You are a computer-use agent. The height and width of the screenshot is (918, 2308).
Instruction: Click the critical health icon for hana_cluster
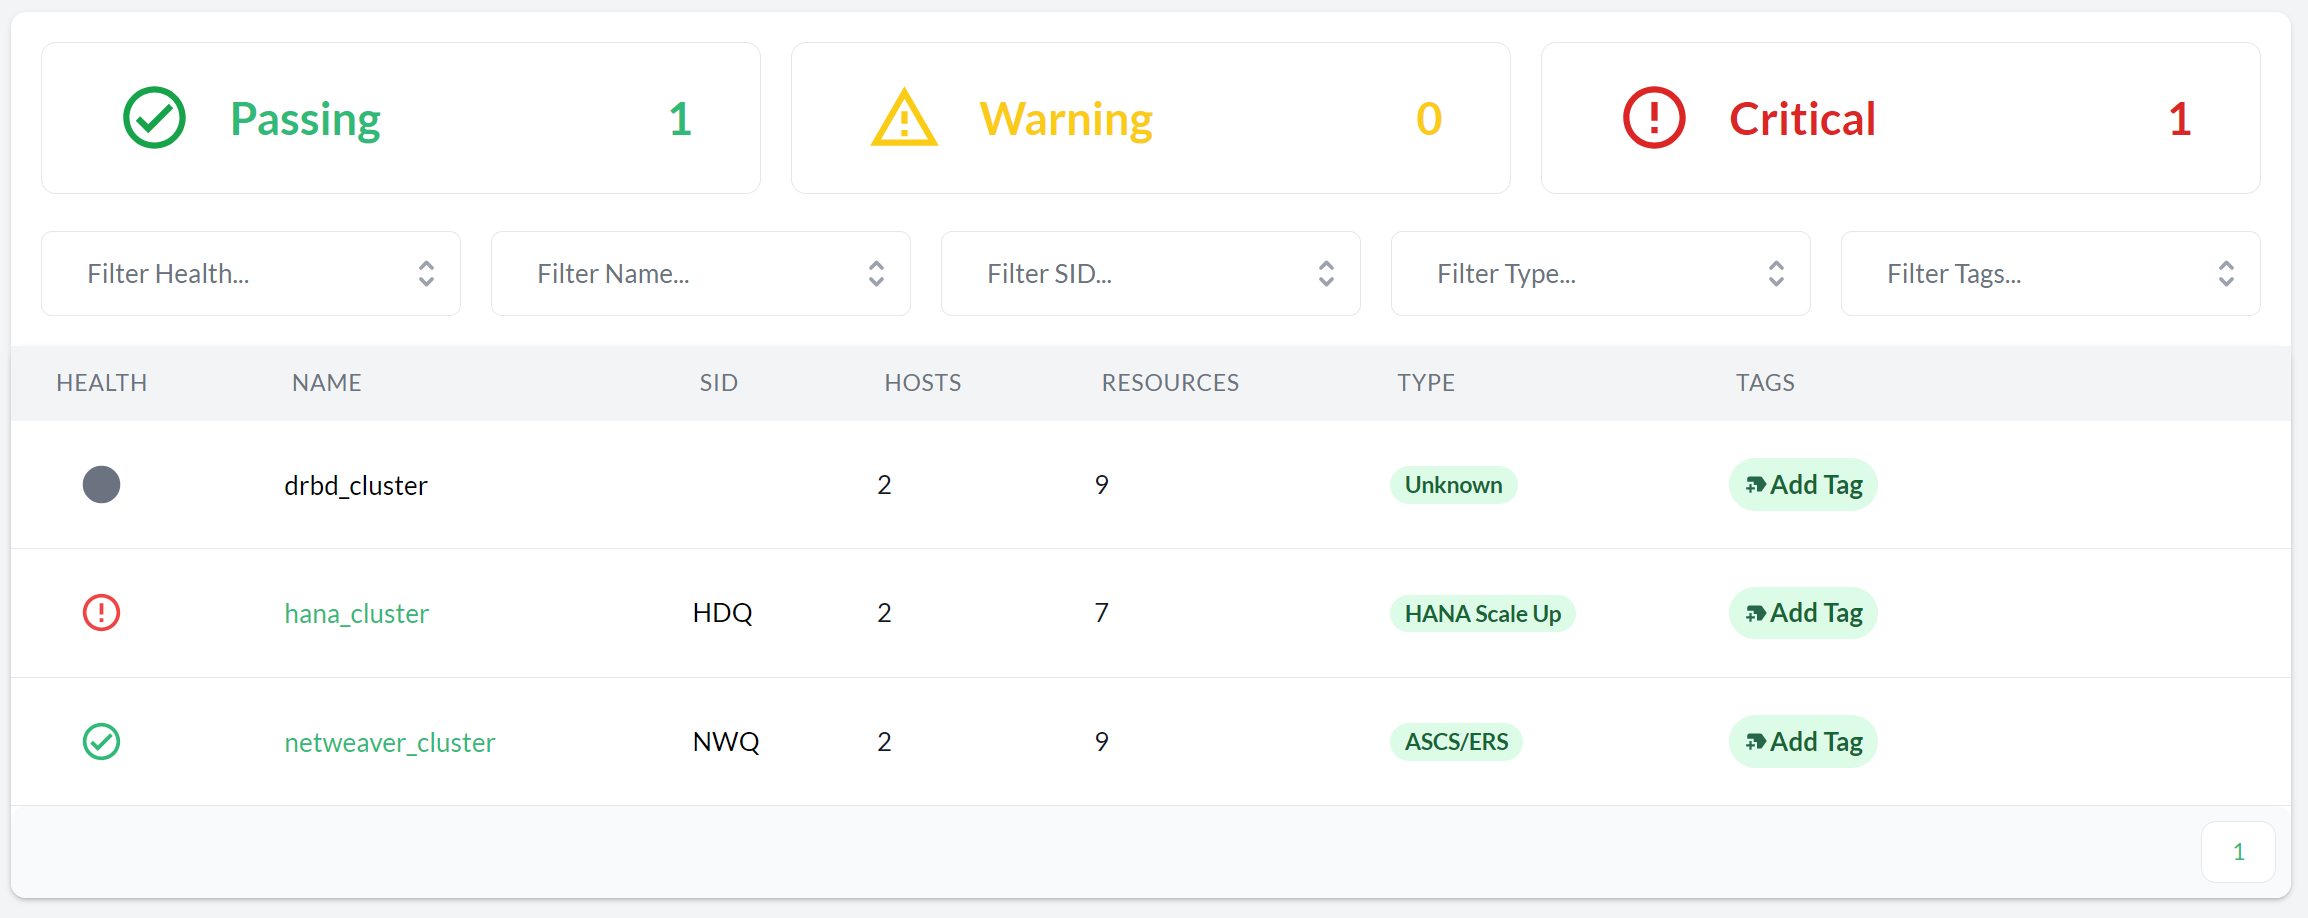pyautogui.click(x=101, y=613)
